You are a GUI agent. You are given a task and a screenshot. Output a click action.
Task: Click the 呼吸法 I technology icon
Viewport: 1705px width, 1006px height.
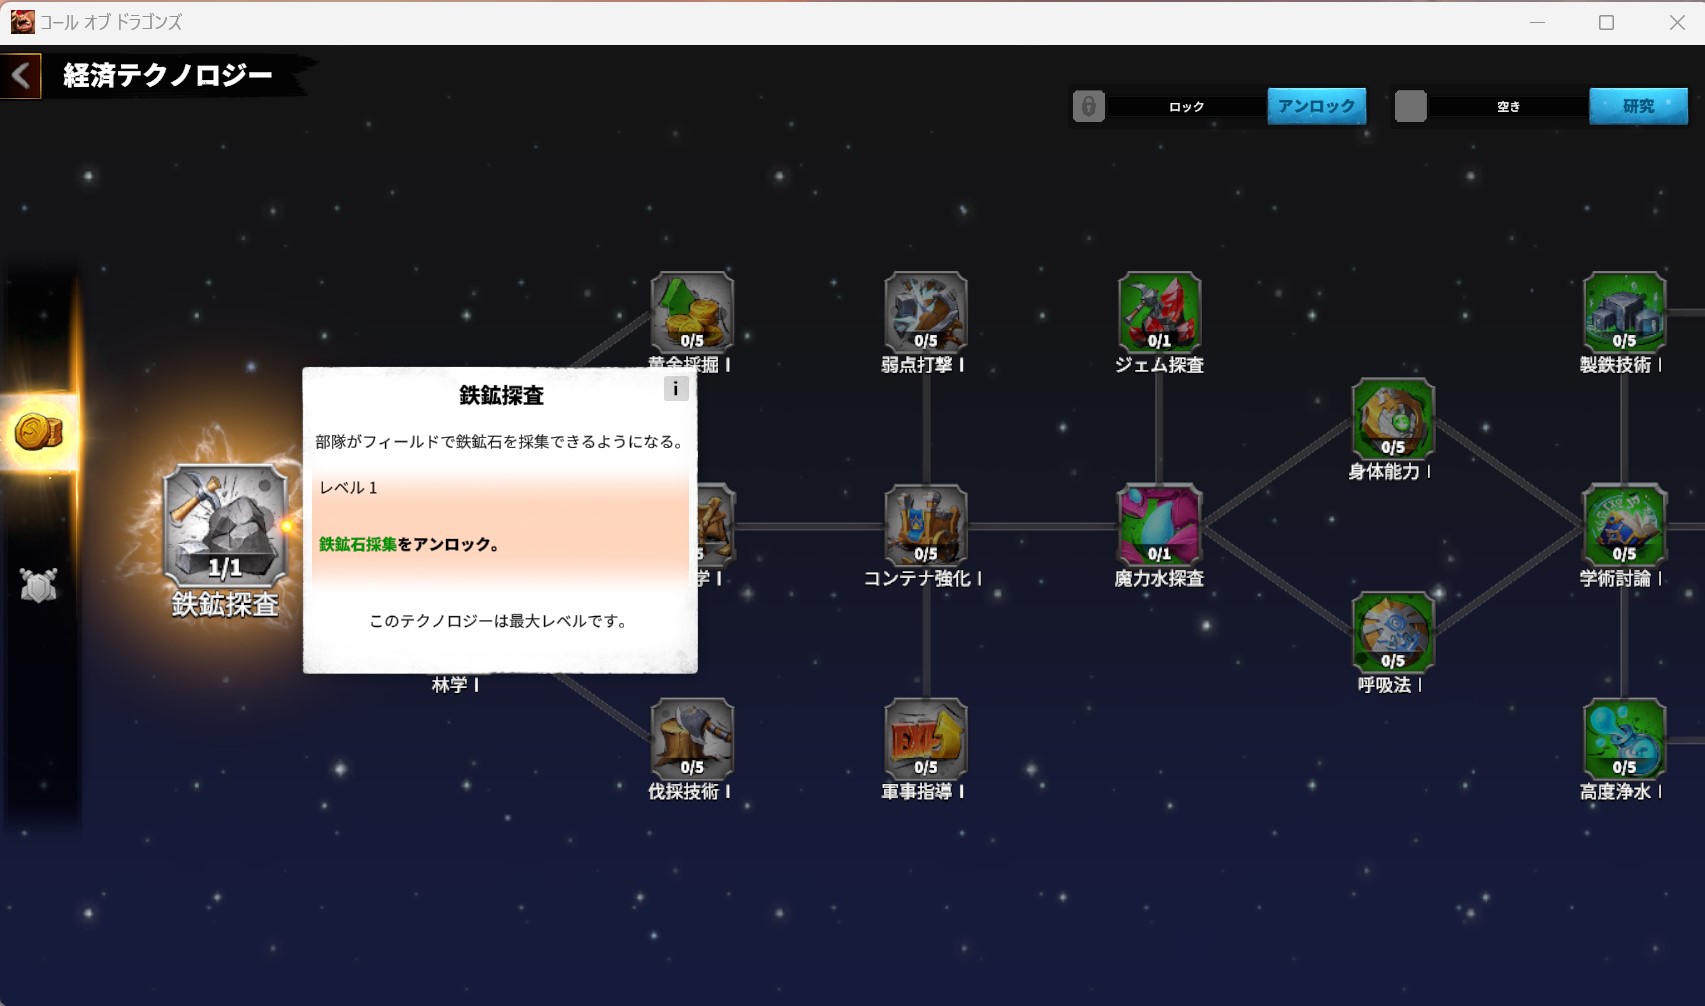point(1392,632)
